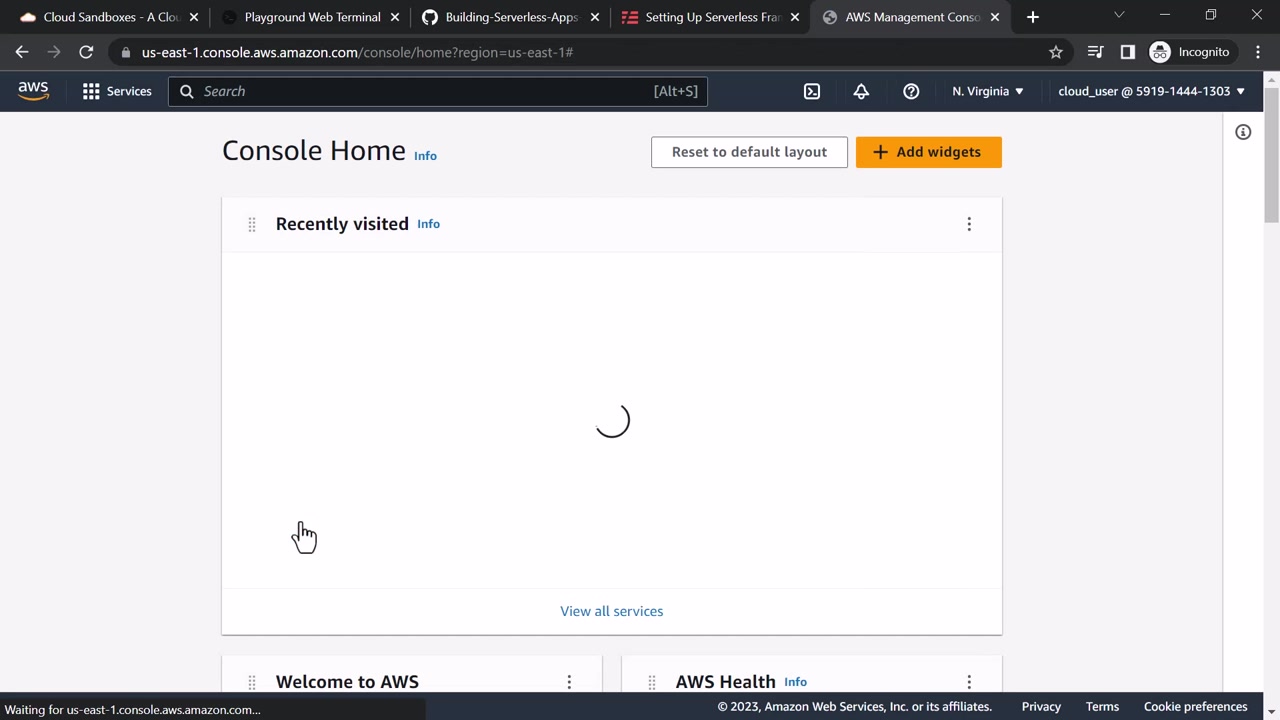Bookmark this page with the star

(1056, 52)
